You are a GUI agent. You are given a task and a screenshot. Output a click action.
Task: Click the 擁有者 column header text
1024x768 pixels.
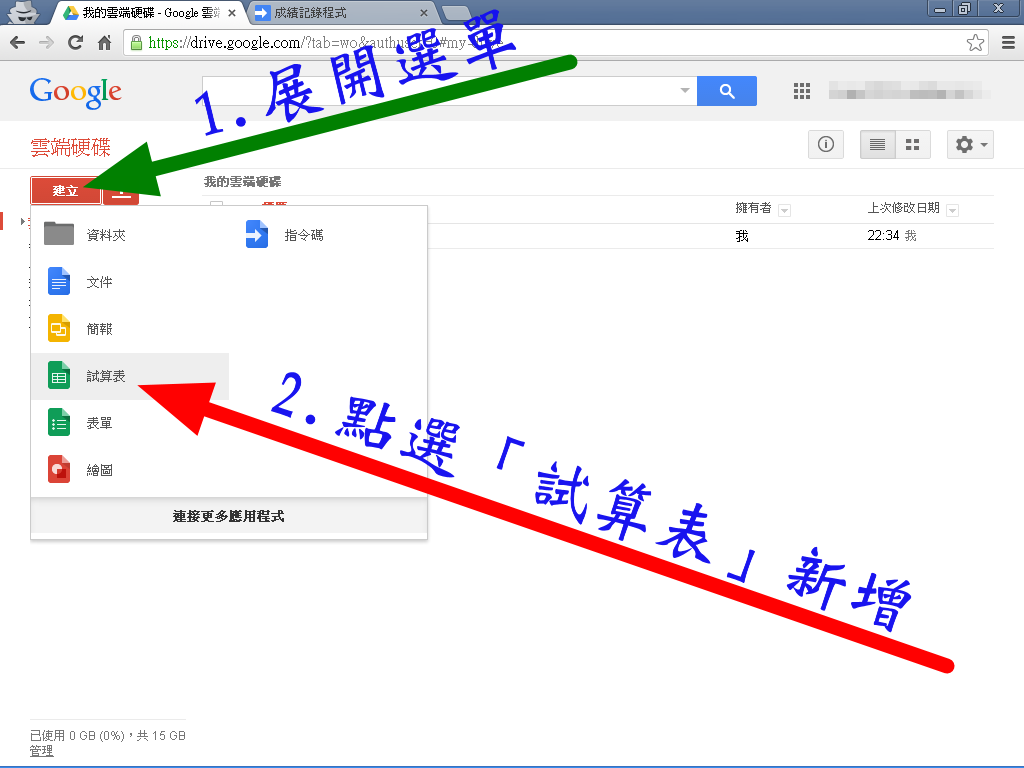pyautogui.click(x=753, y=208)
